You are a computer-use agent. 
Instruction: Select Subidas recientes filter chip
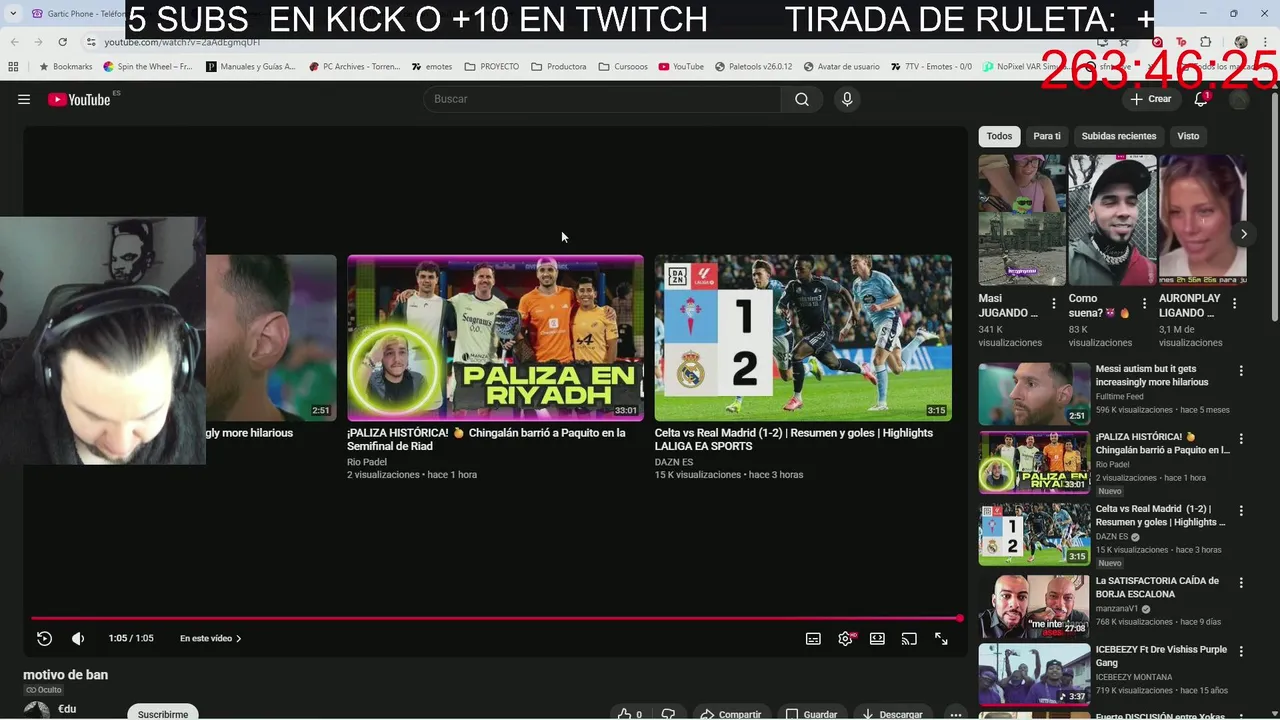tap(1118, 136)
